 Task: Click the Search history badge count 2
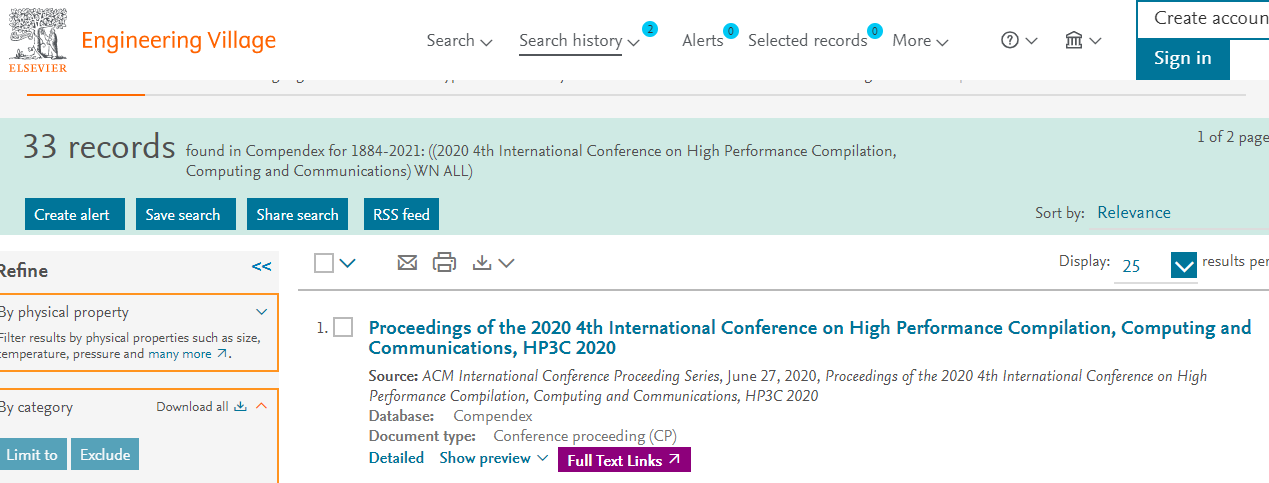(x=650, y=28)
